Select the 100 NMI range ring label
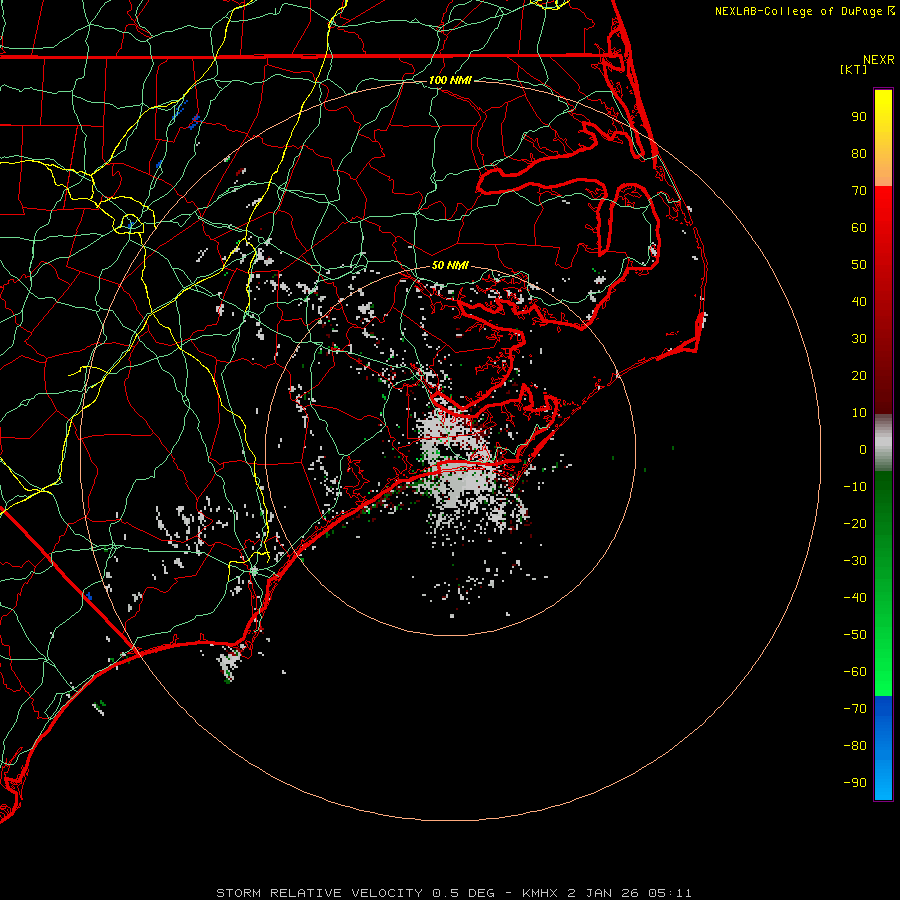Viewport: 900px width, 900px height. 450,80
